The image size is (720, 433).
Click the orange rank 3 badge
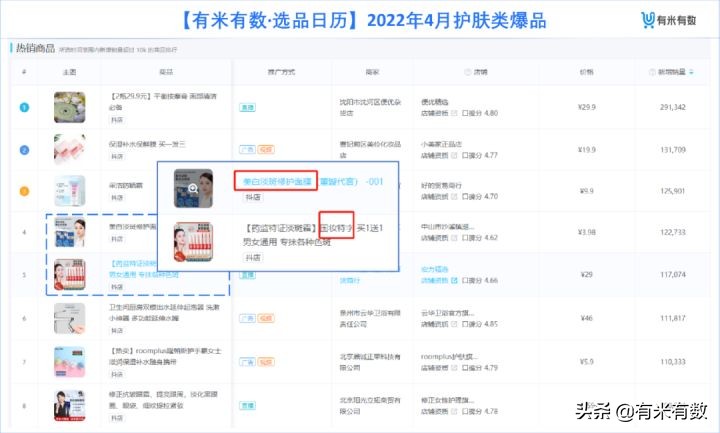[x=24, y=191]
